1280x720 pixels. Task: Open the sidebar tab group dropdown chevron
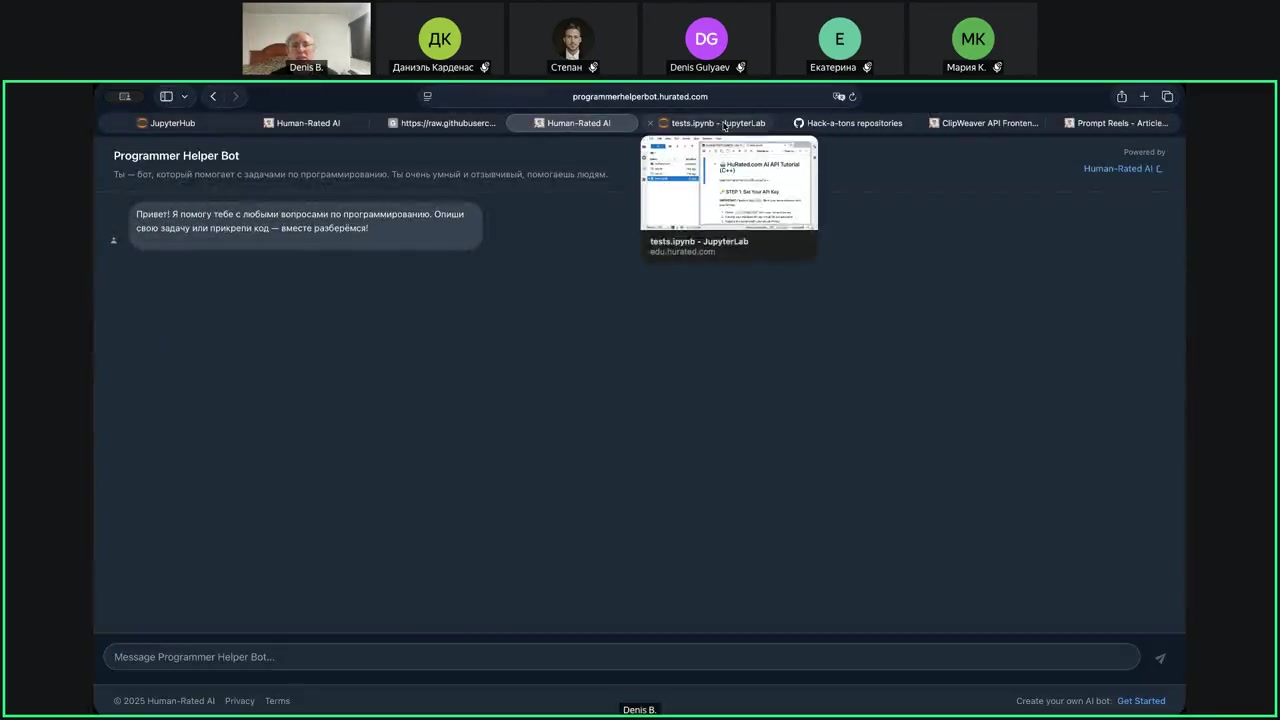click(x=184, y=97)
